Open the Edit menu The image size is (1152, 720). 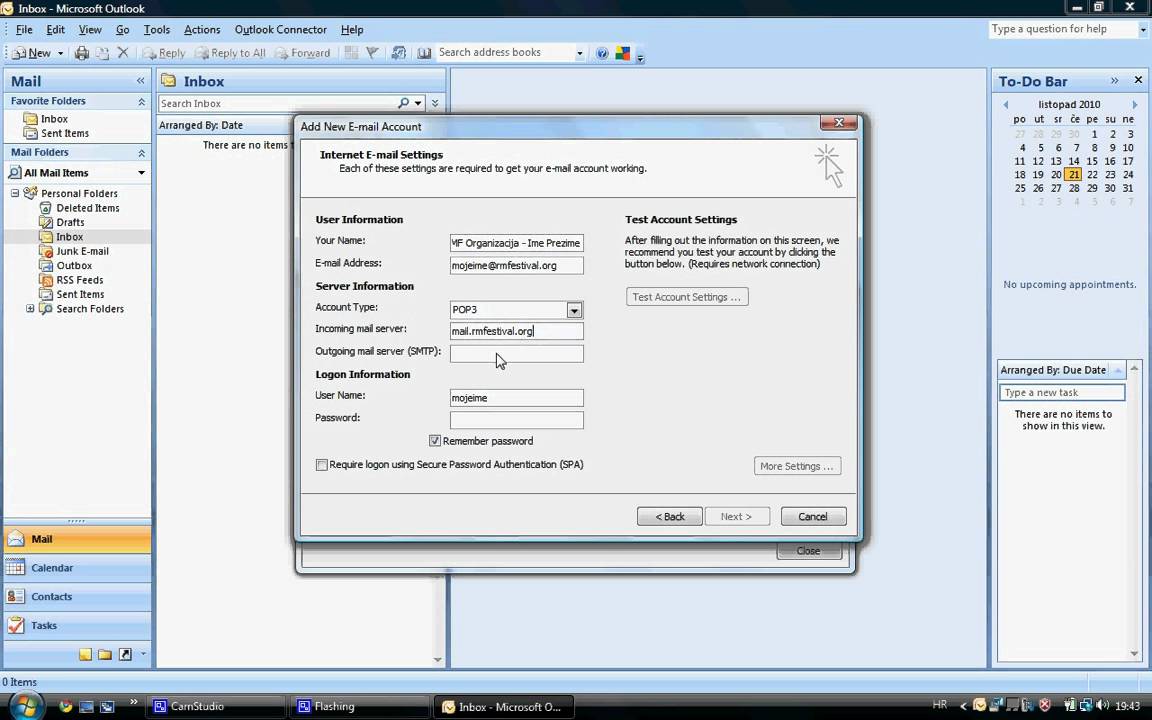(x=55, y=29)
